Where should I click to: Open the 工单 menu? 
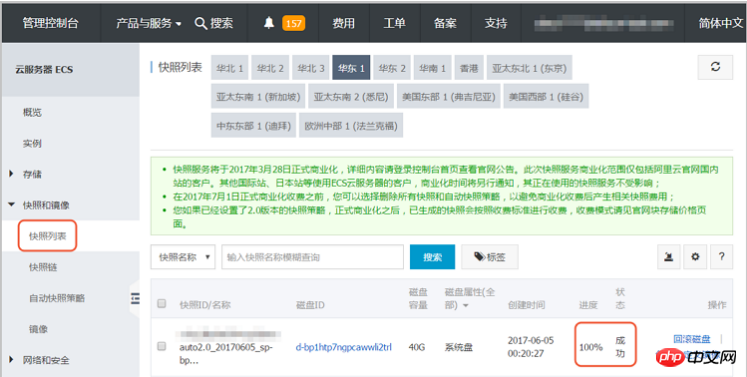pos(394,23)
